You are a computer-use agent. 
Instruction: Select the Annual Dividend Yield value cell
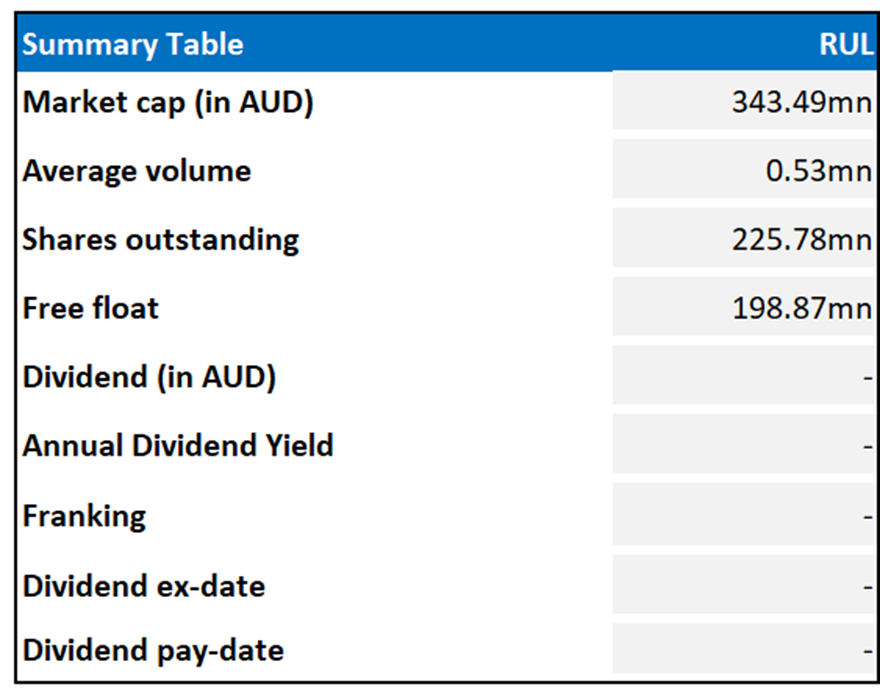pyautogui.click(x=744, y=445)
